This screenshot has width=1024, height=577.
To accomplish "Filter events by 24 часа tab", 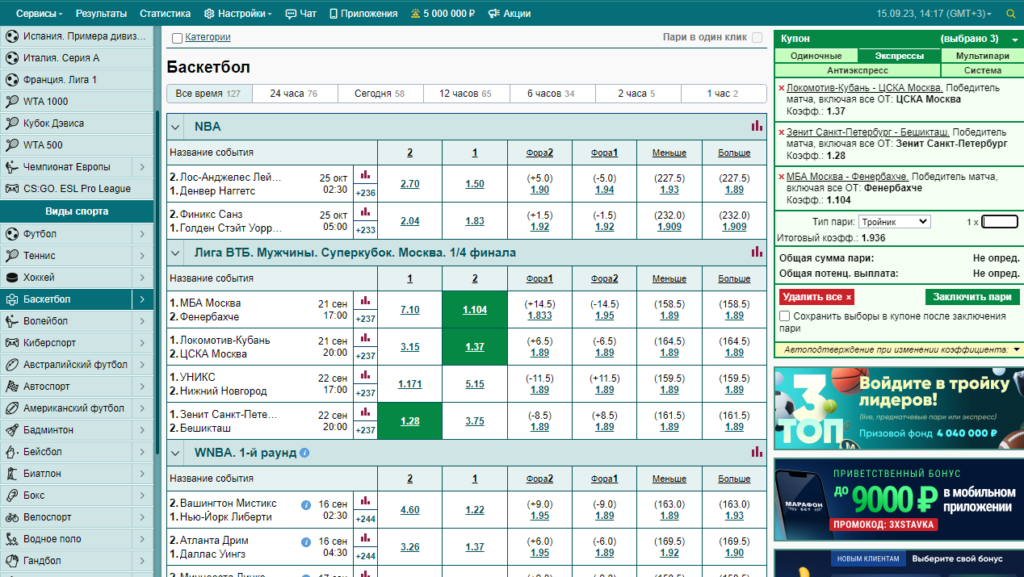I will pyautogui.click(x=294, y=93).
